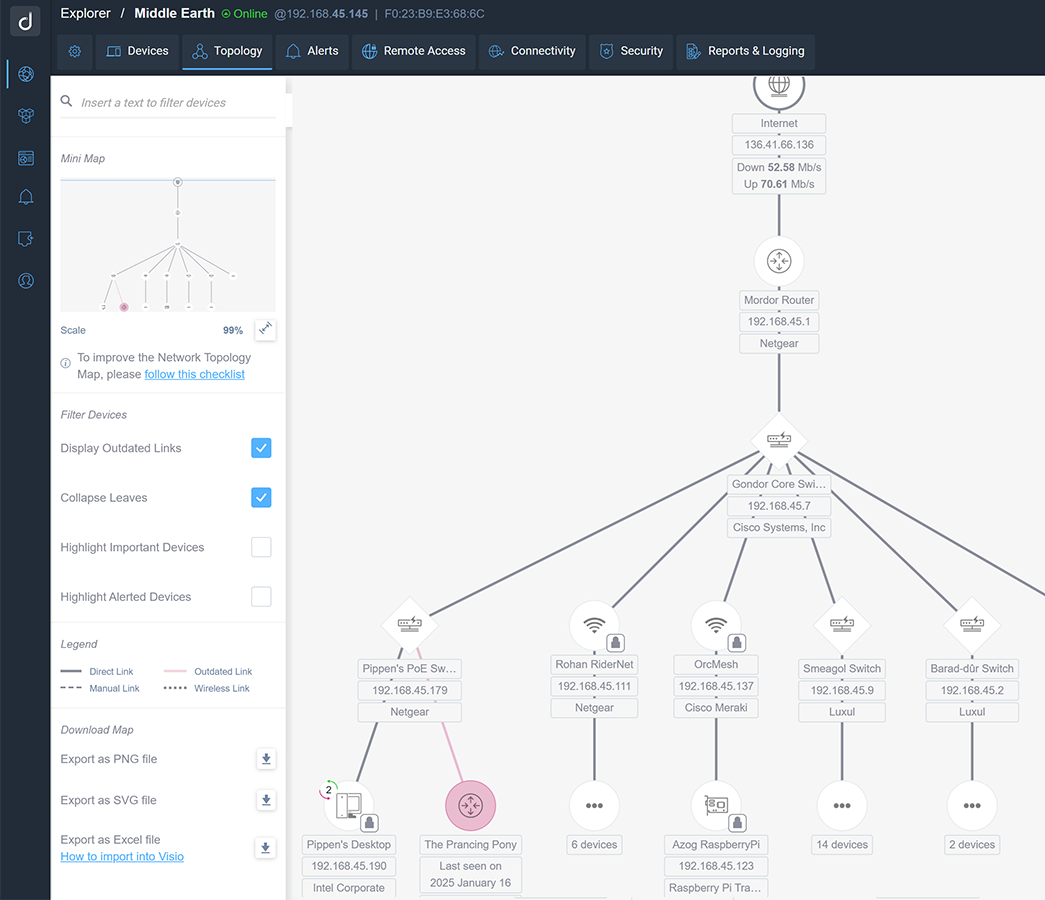Viewport: 1045px width, 900px height.
Task: Expand the 14 devices node under Smeagol Switch
Action: coord(842,806)
